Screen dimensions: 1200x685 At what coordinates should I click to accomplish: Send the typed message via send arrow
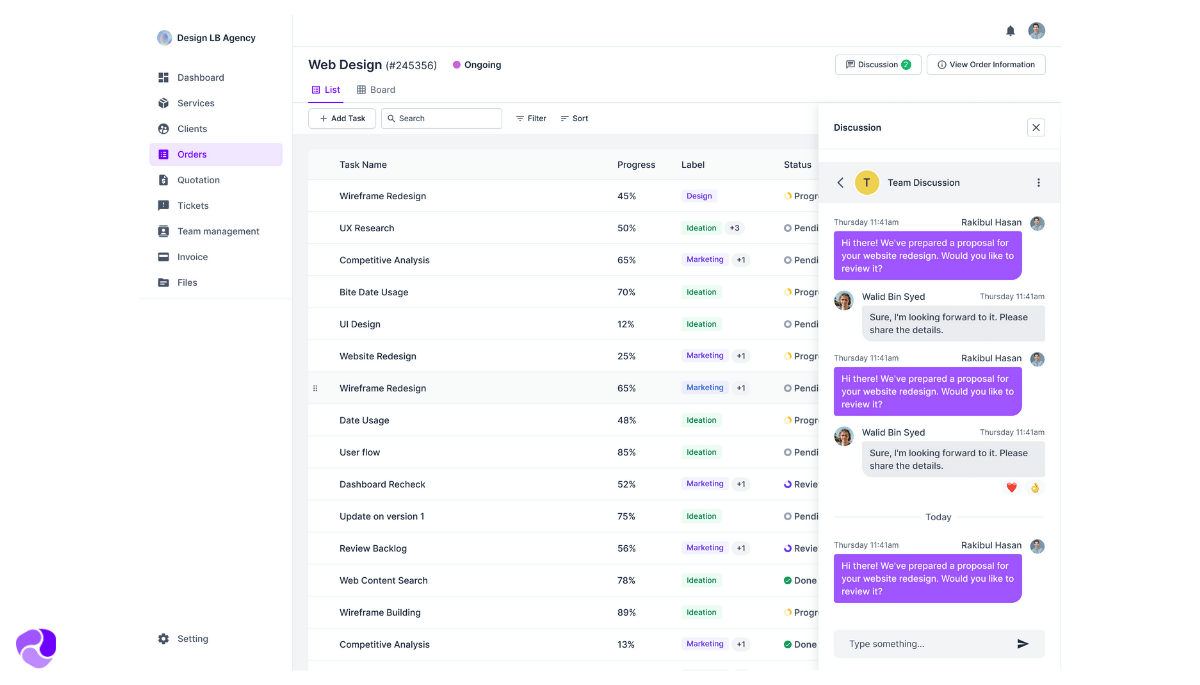(1023, 644)
